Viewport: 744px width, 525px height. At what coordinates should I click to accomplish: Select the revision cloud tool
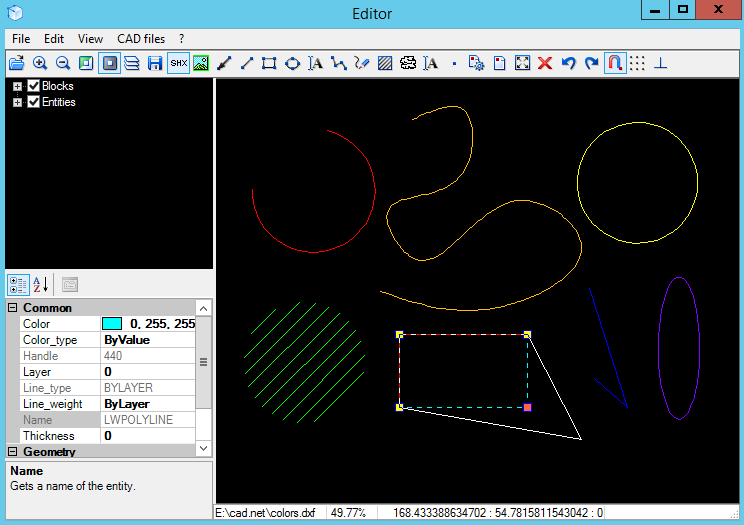pyautogui.click(x=408, y=63)
